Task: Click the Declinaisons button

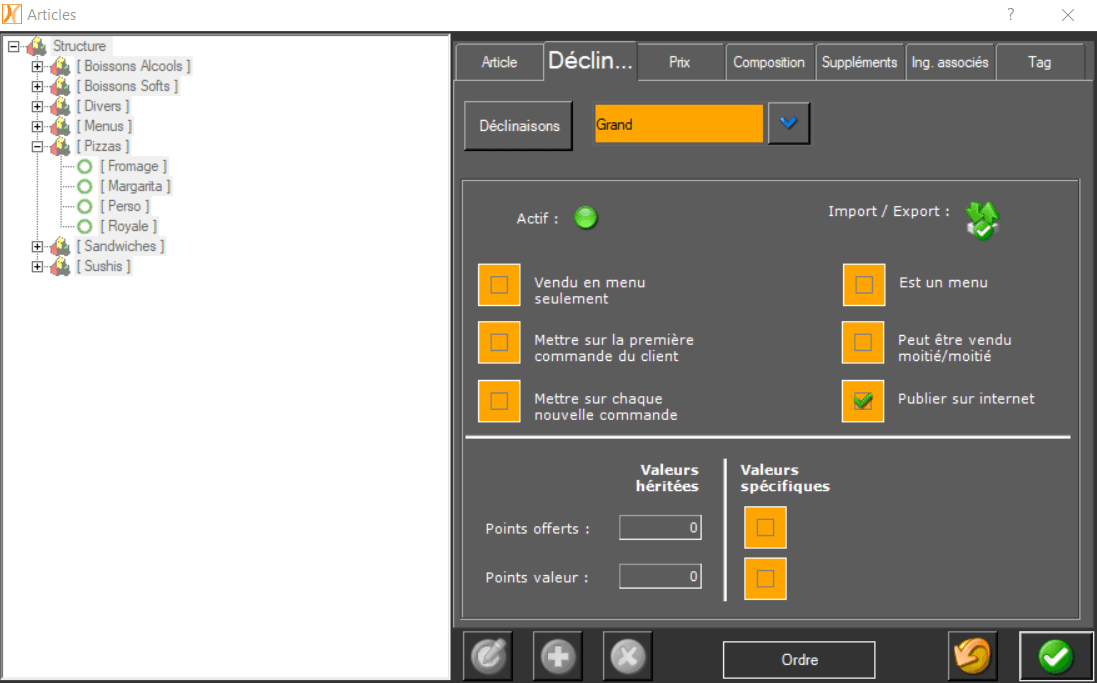Action: (x=517, y=126)
